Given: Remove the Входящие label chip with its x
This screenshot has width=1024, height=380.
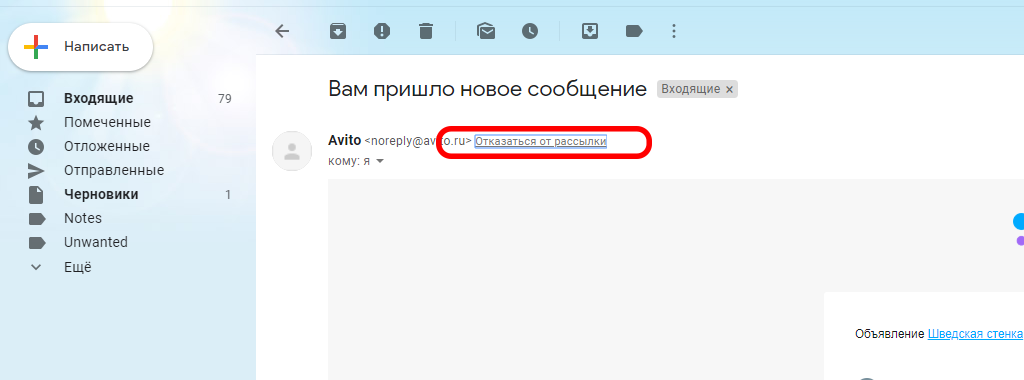Looking at the screenshot, I should (730, 89).
